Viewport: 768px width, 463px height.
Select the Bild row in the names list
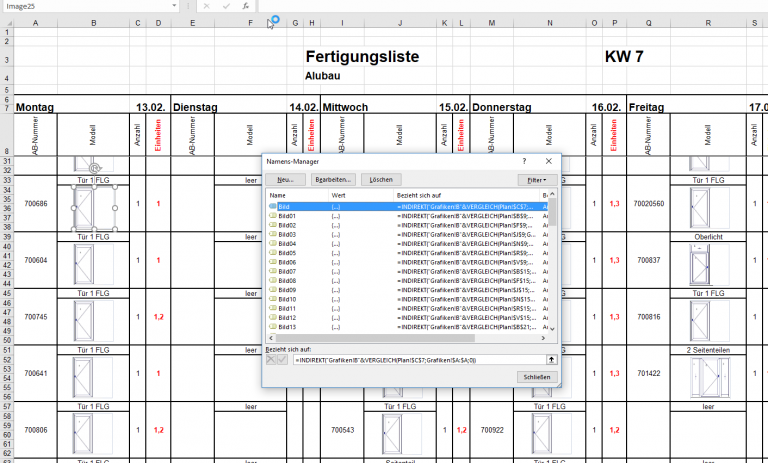408,207
